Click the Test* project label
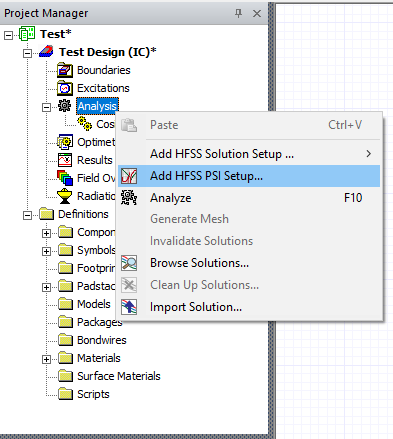 coord(56,34)
